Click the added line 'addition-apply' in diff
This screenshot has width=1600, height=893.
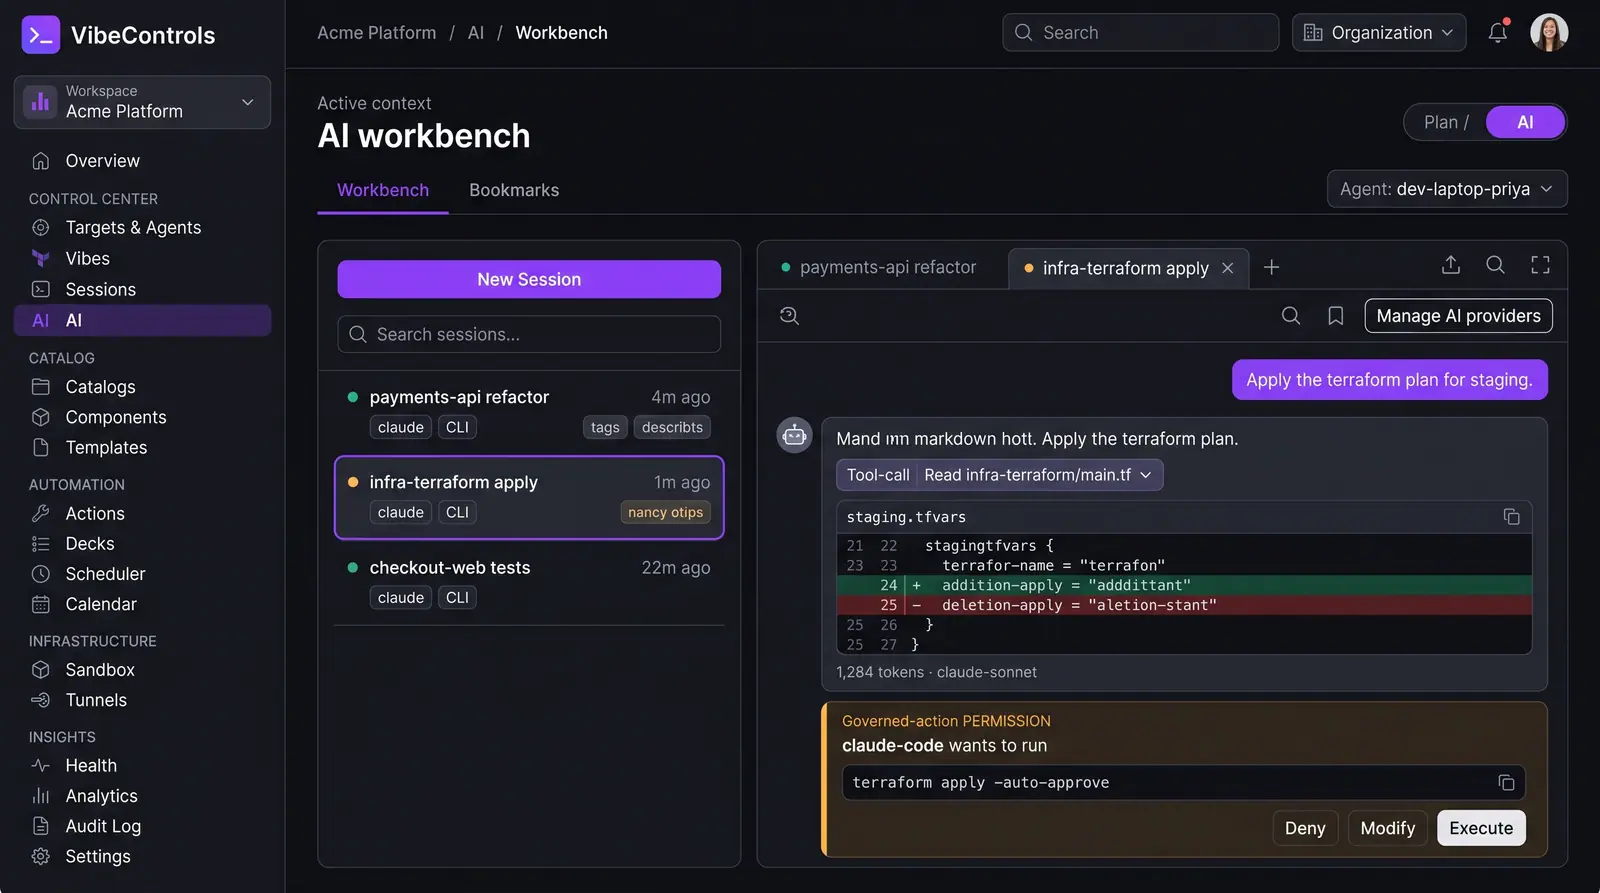pyautogui.click(x=1184, y=585)
